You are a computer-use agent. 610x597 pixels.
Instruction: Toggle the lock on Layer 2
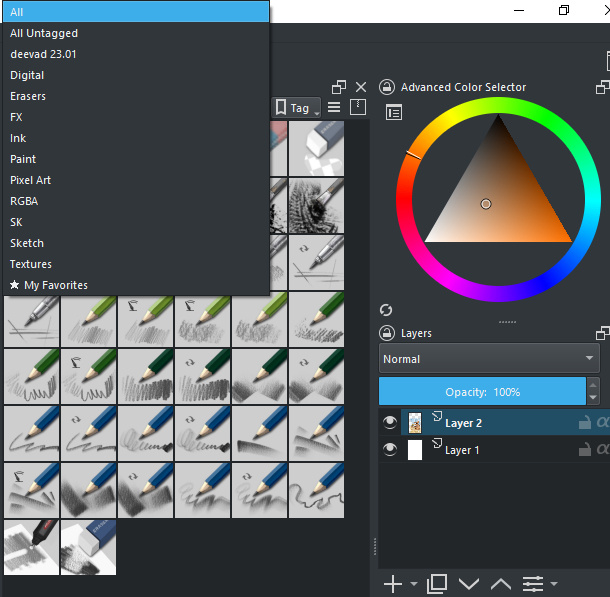coord(584,423)
